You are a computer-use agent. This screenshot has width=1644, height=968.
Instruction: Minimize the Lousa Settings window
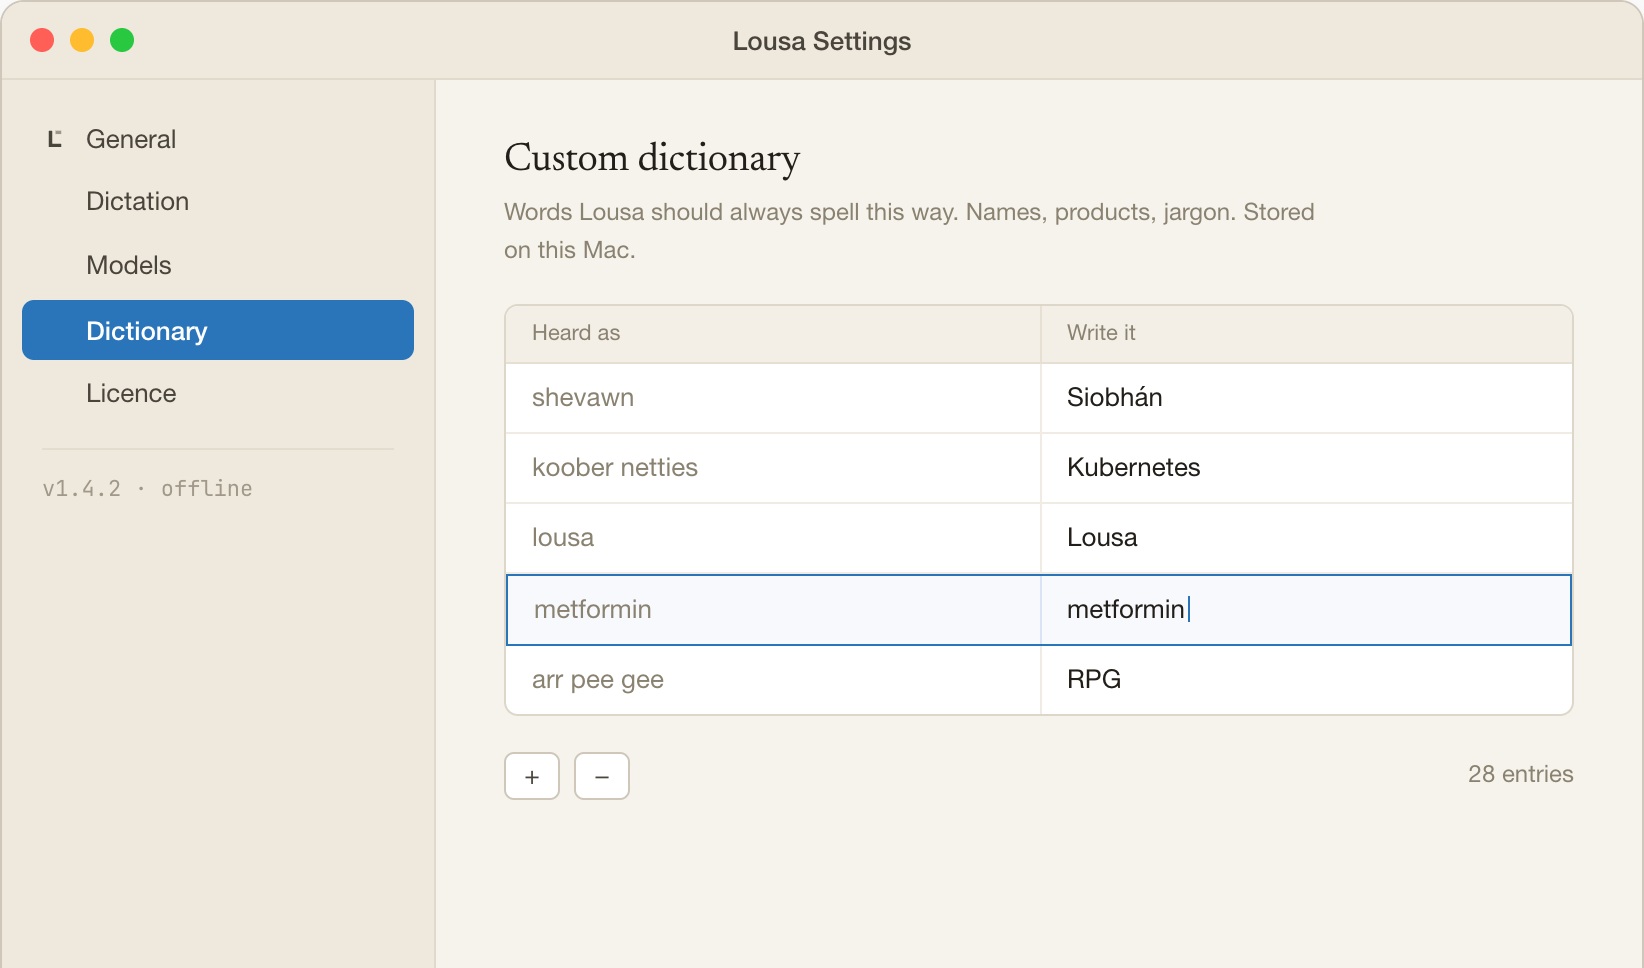point(82,40)
